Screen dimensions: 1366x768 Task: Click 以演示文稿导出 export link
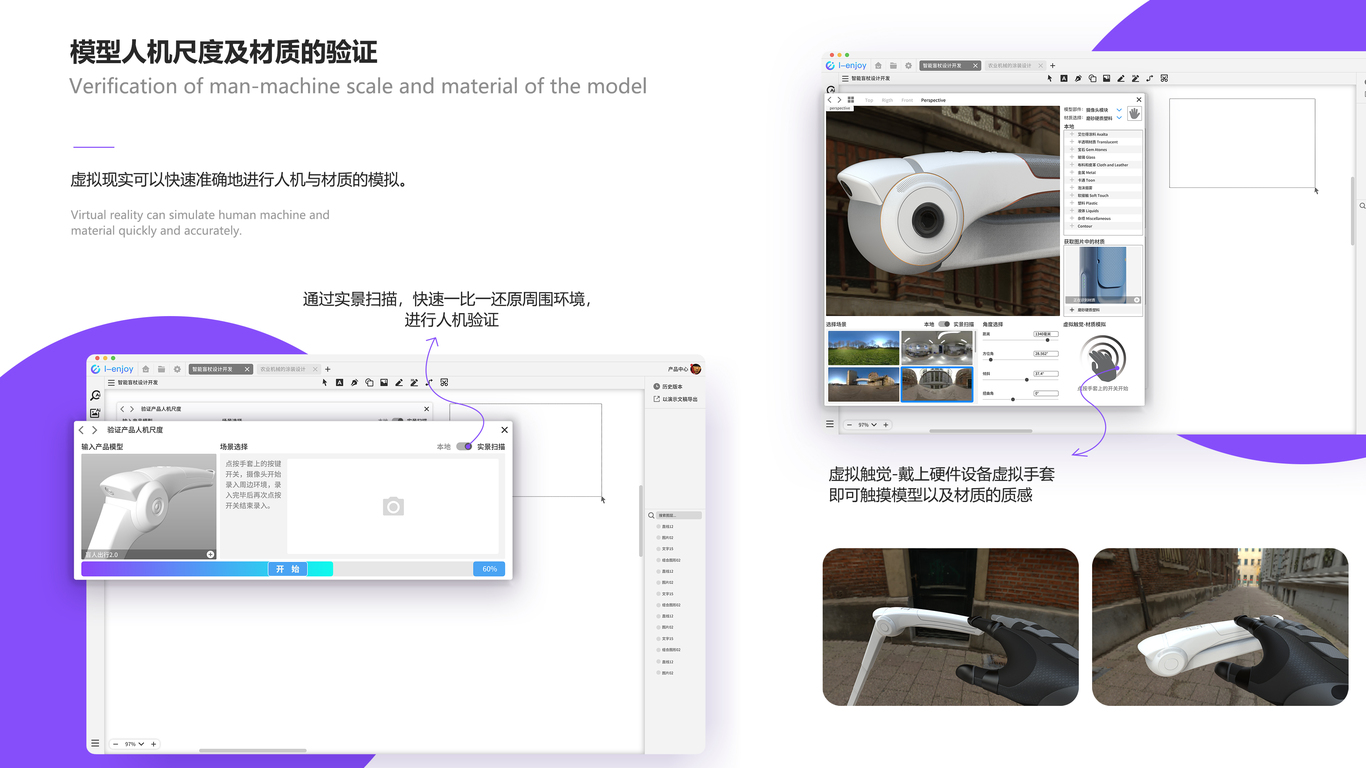(x=675, y=399)
